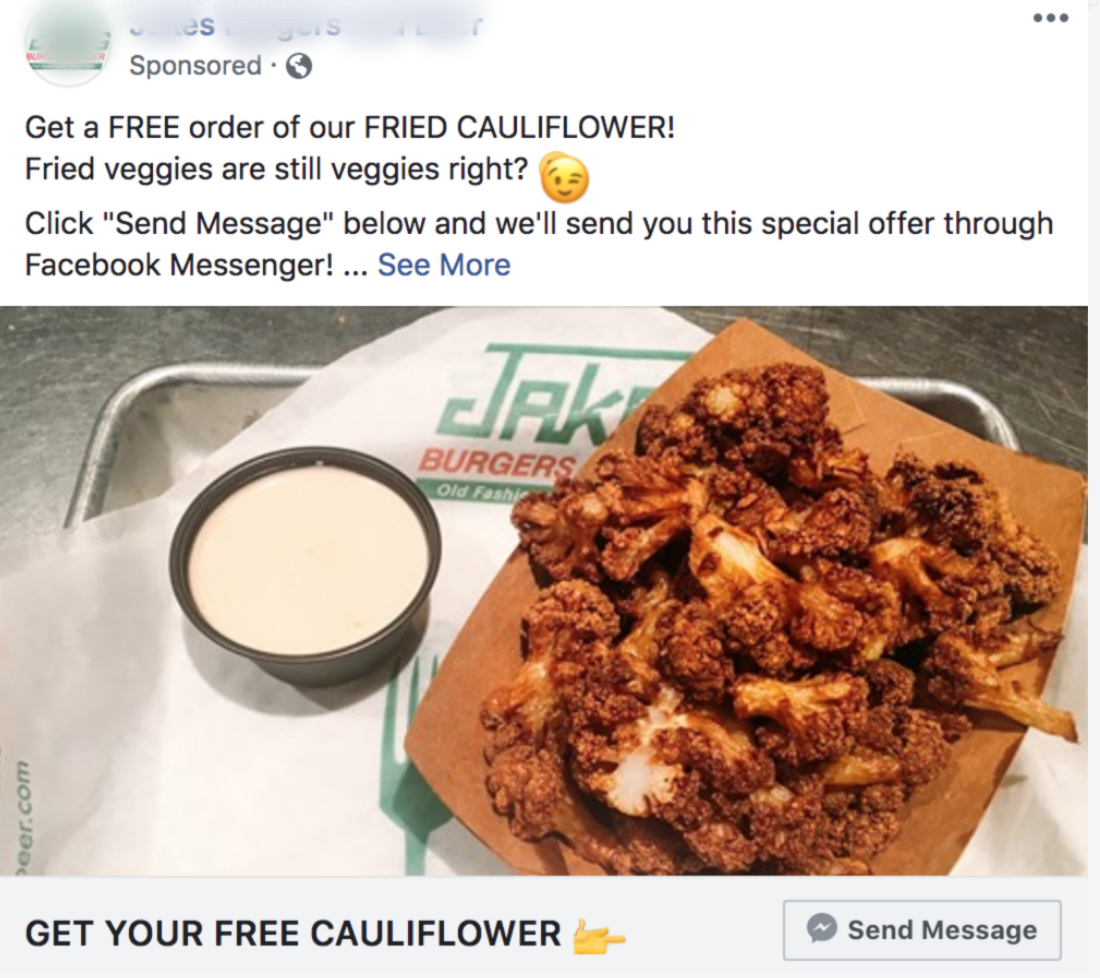Click the Send Message button
Image resolution: width=1100 pixels, height=978 pixels.
(922, 930)
